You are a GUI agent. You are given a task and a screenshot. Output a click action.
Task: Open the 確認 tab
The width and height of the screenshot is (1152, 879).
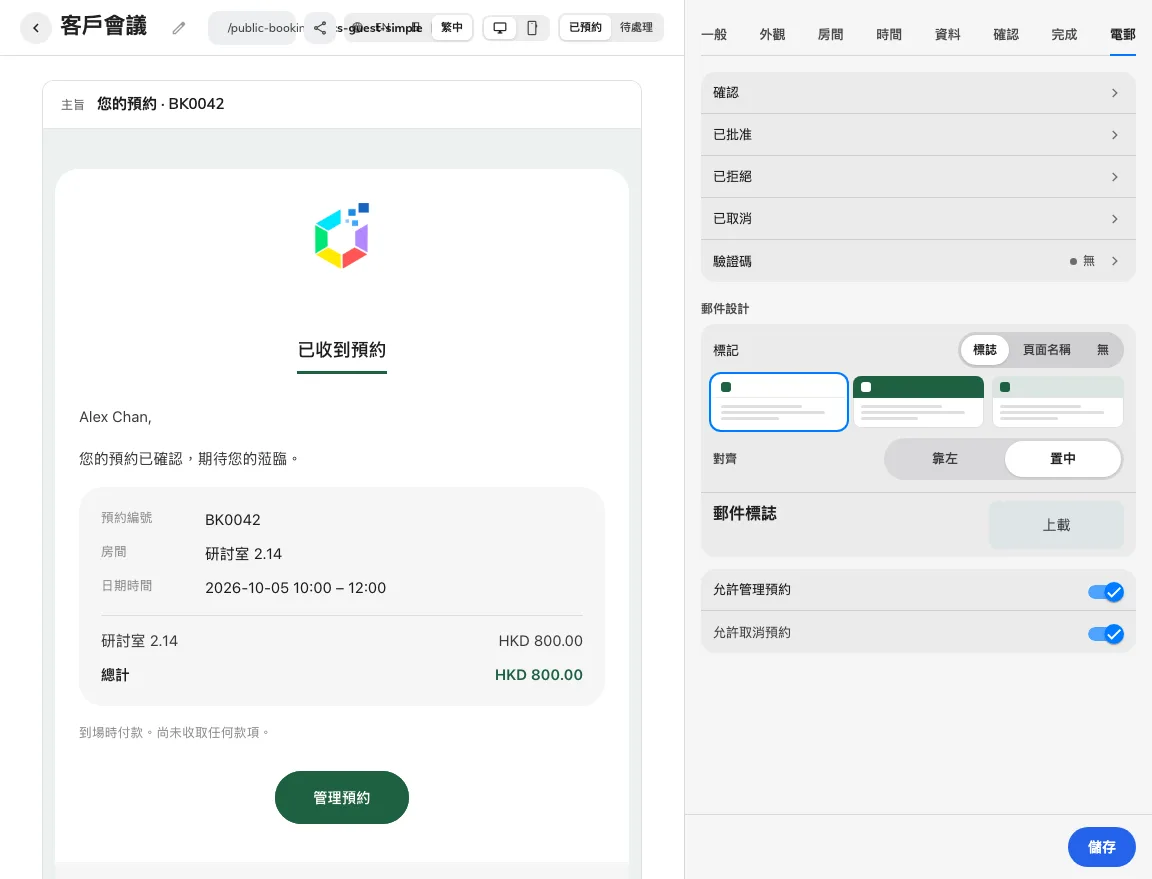click(x=1006, y=35)
